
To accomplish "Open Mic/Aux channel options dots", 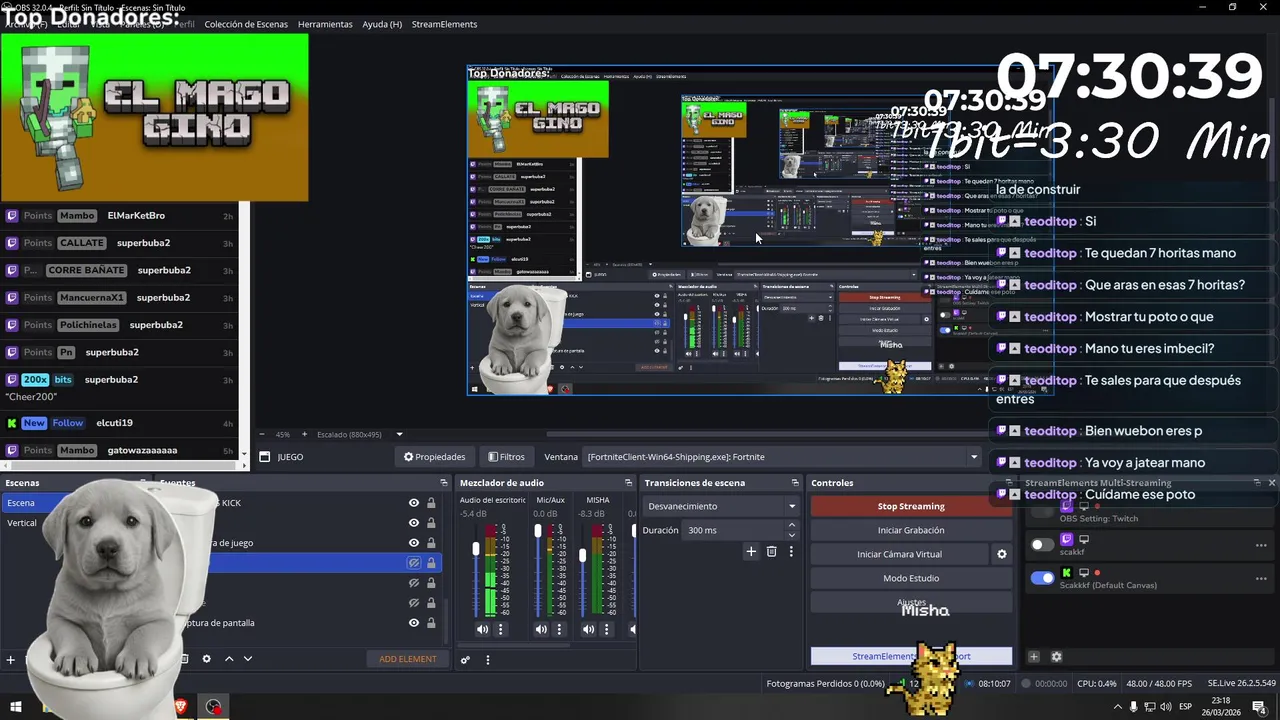I will click(x=559, y=629).
